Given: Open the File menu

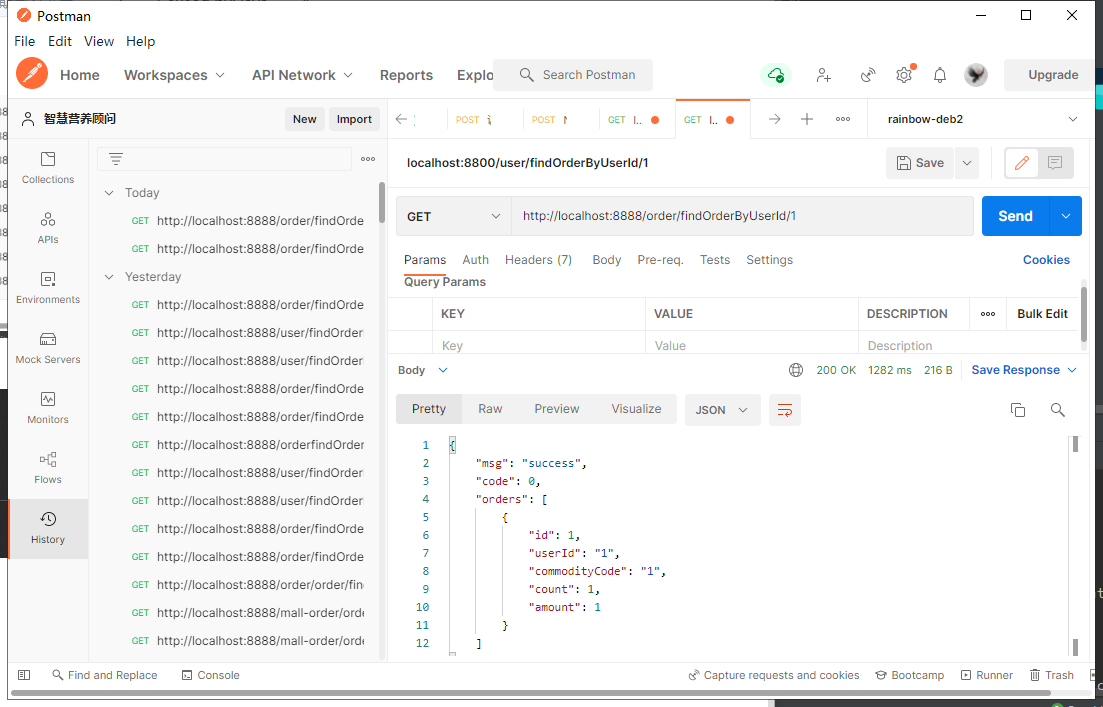Looking at the screenshot, I should (25, 42).
